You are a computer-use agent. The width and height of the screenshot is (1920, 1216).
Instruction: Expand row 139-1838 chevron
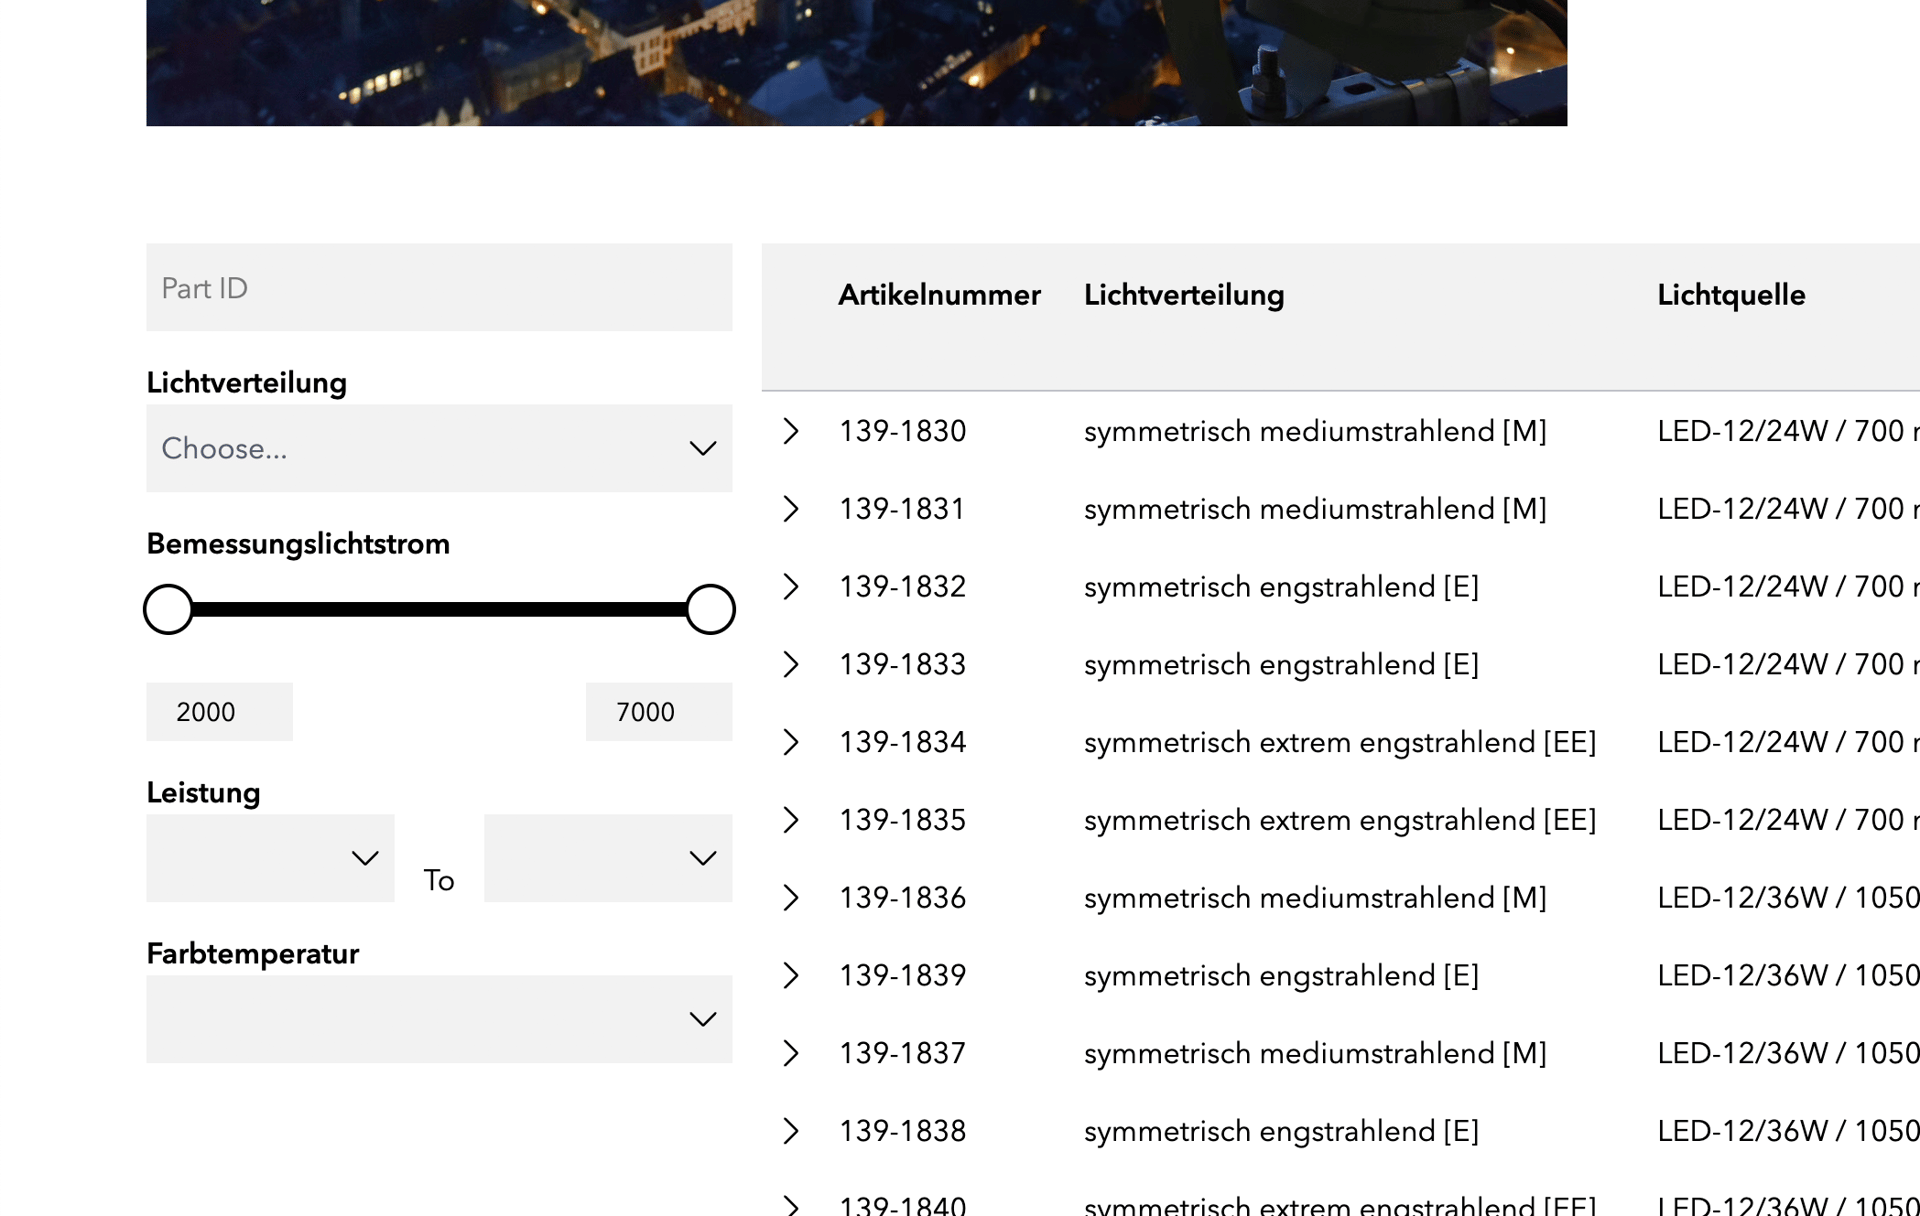coord(791,1131)
